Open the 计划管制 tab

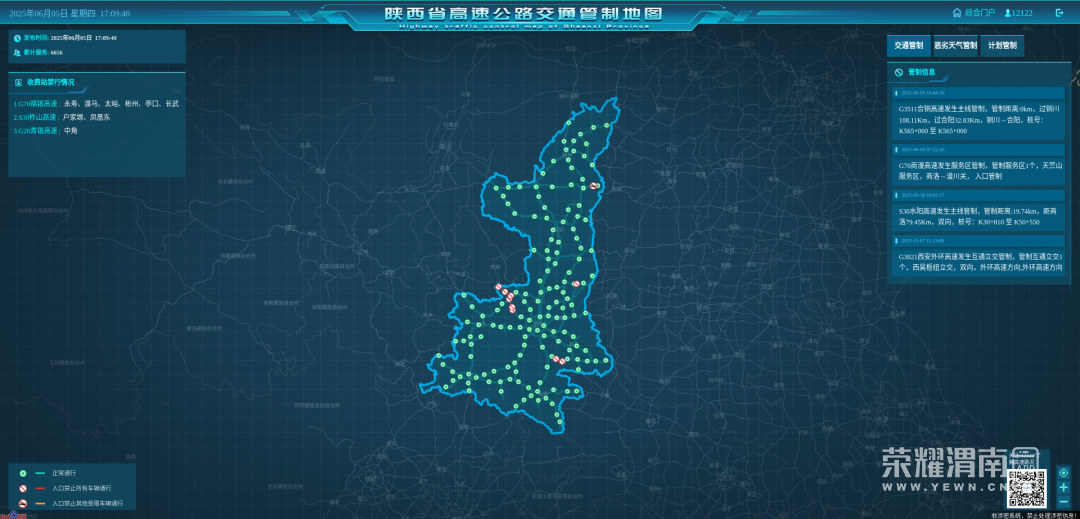[x=1002, y=46]
